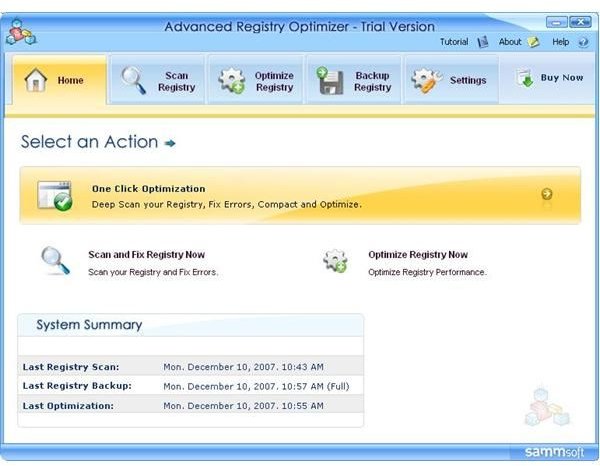Image resolution: width=600 pixels, height=466 pixels.
Task: Click the magnifier icon beside Scan and Fix
Action: [x=55, y=261]
